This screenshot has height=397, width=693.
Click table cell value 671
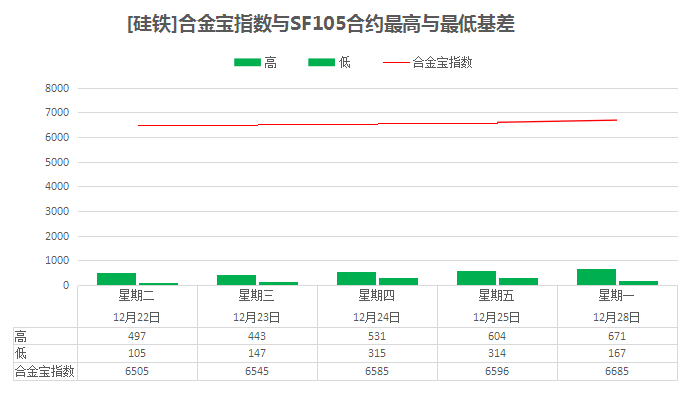pos(617,336)
